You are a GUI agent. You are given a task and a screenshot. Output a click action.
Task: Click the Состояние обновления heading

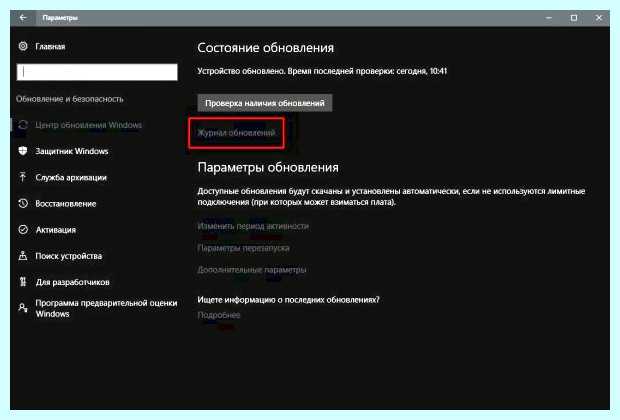click(265, 48)
